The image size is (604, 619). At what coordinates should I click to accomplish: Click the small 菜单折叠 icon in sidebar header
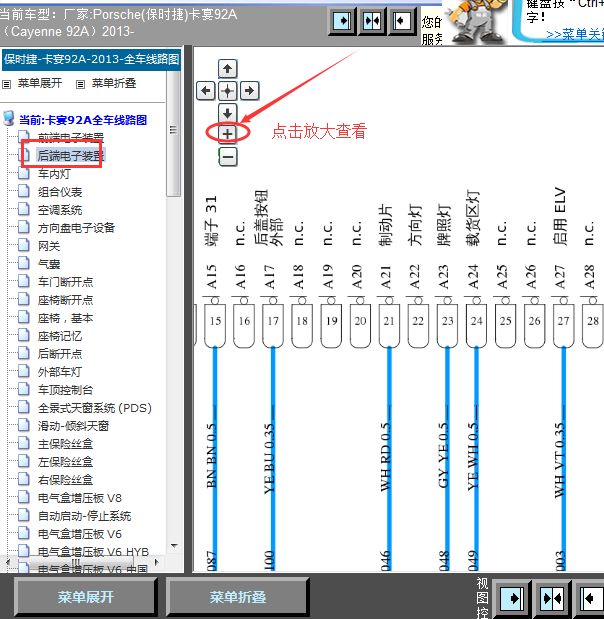[80, 84]
